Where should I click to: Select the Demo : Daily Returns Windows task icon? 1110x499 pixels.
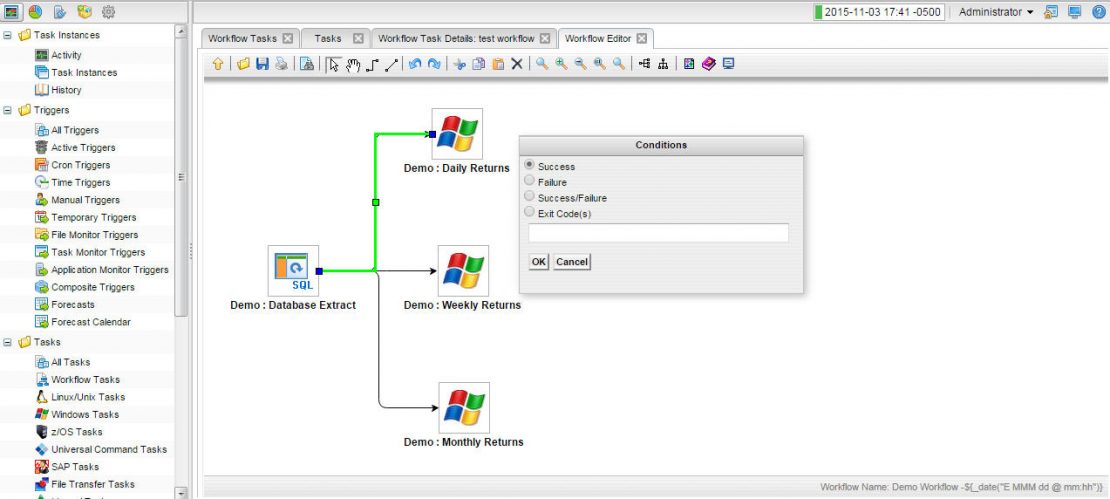pyautogui.click(x=457, y=134)
